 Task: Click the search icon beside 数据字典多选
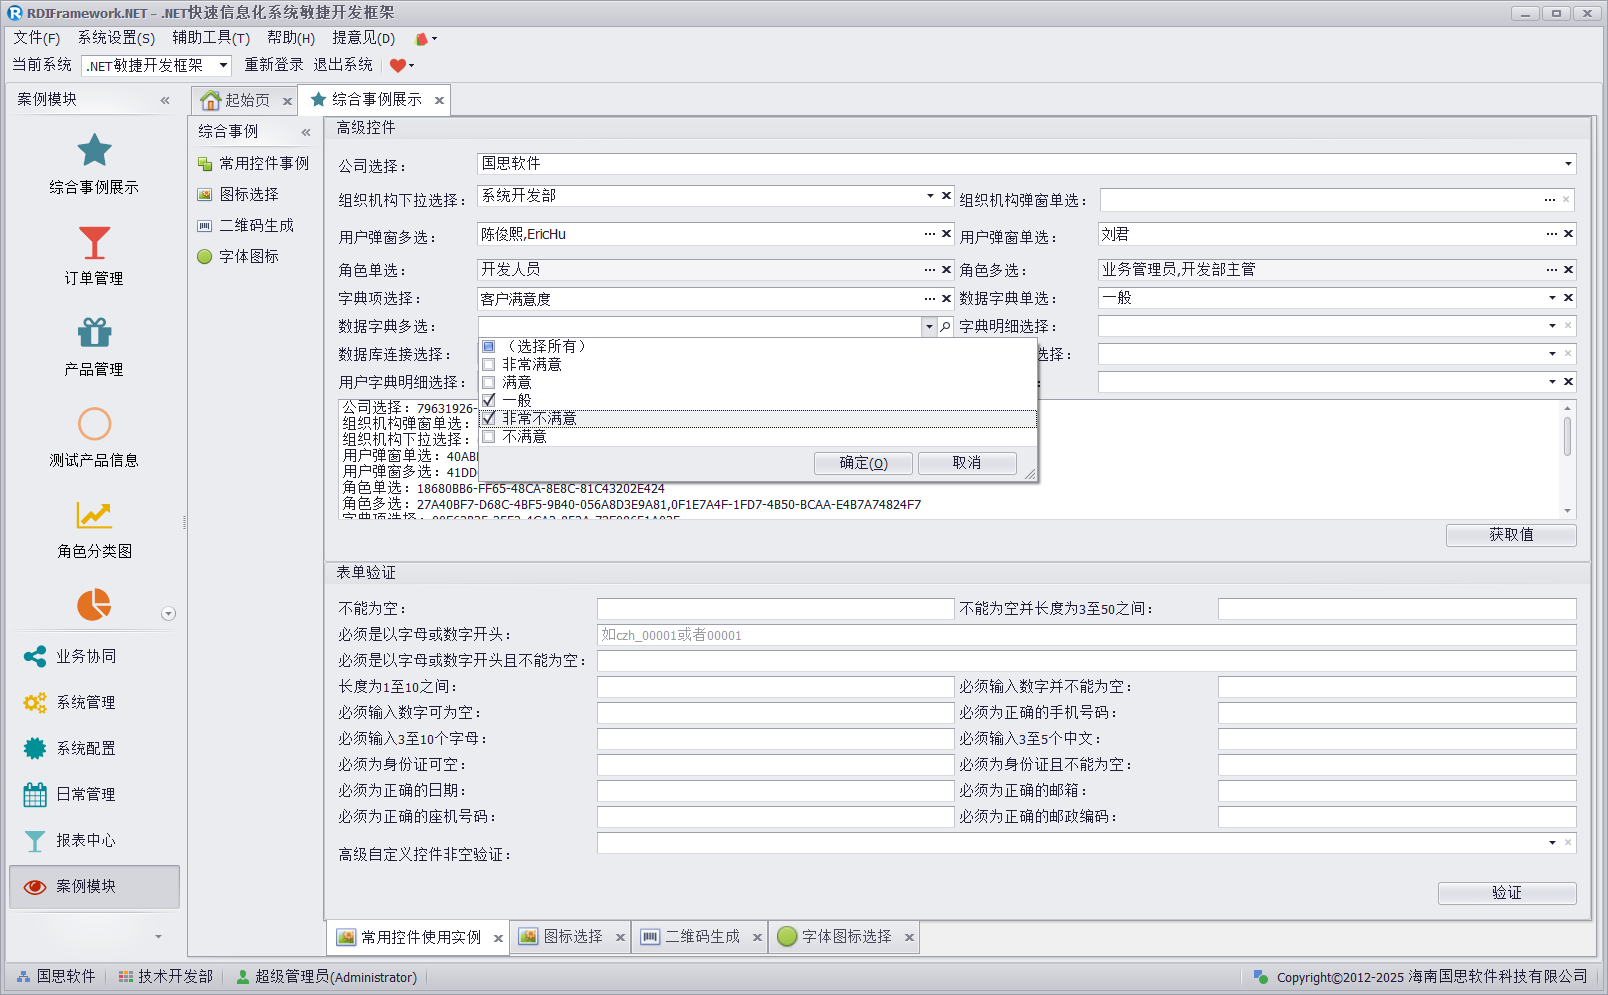click(945, 327)
